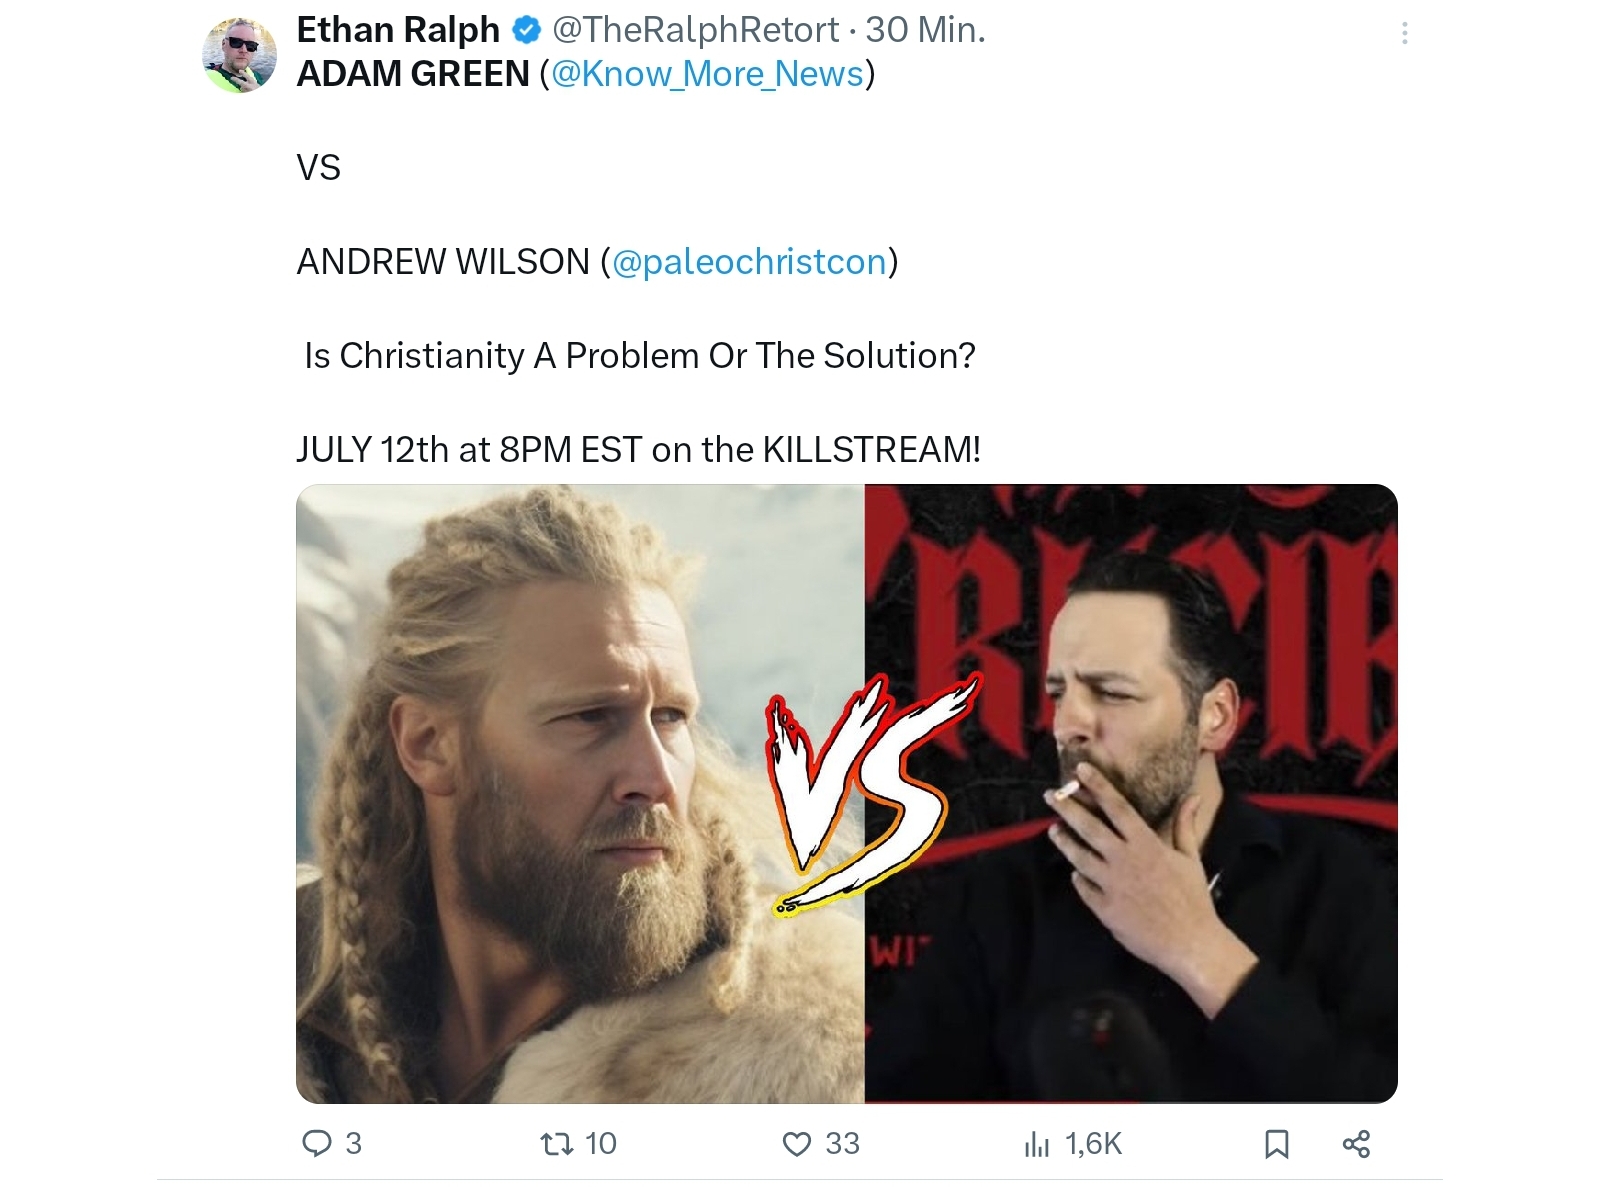Open the three-dot more options menu
Screen dimensions: 1599x1187
point(1405,34)
